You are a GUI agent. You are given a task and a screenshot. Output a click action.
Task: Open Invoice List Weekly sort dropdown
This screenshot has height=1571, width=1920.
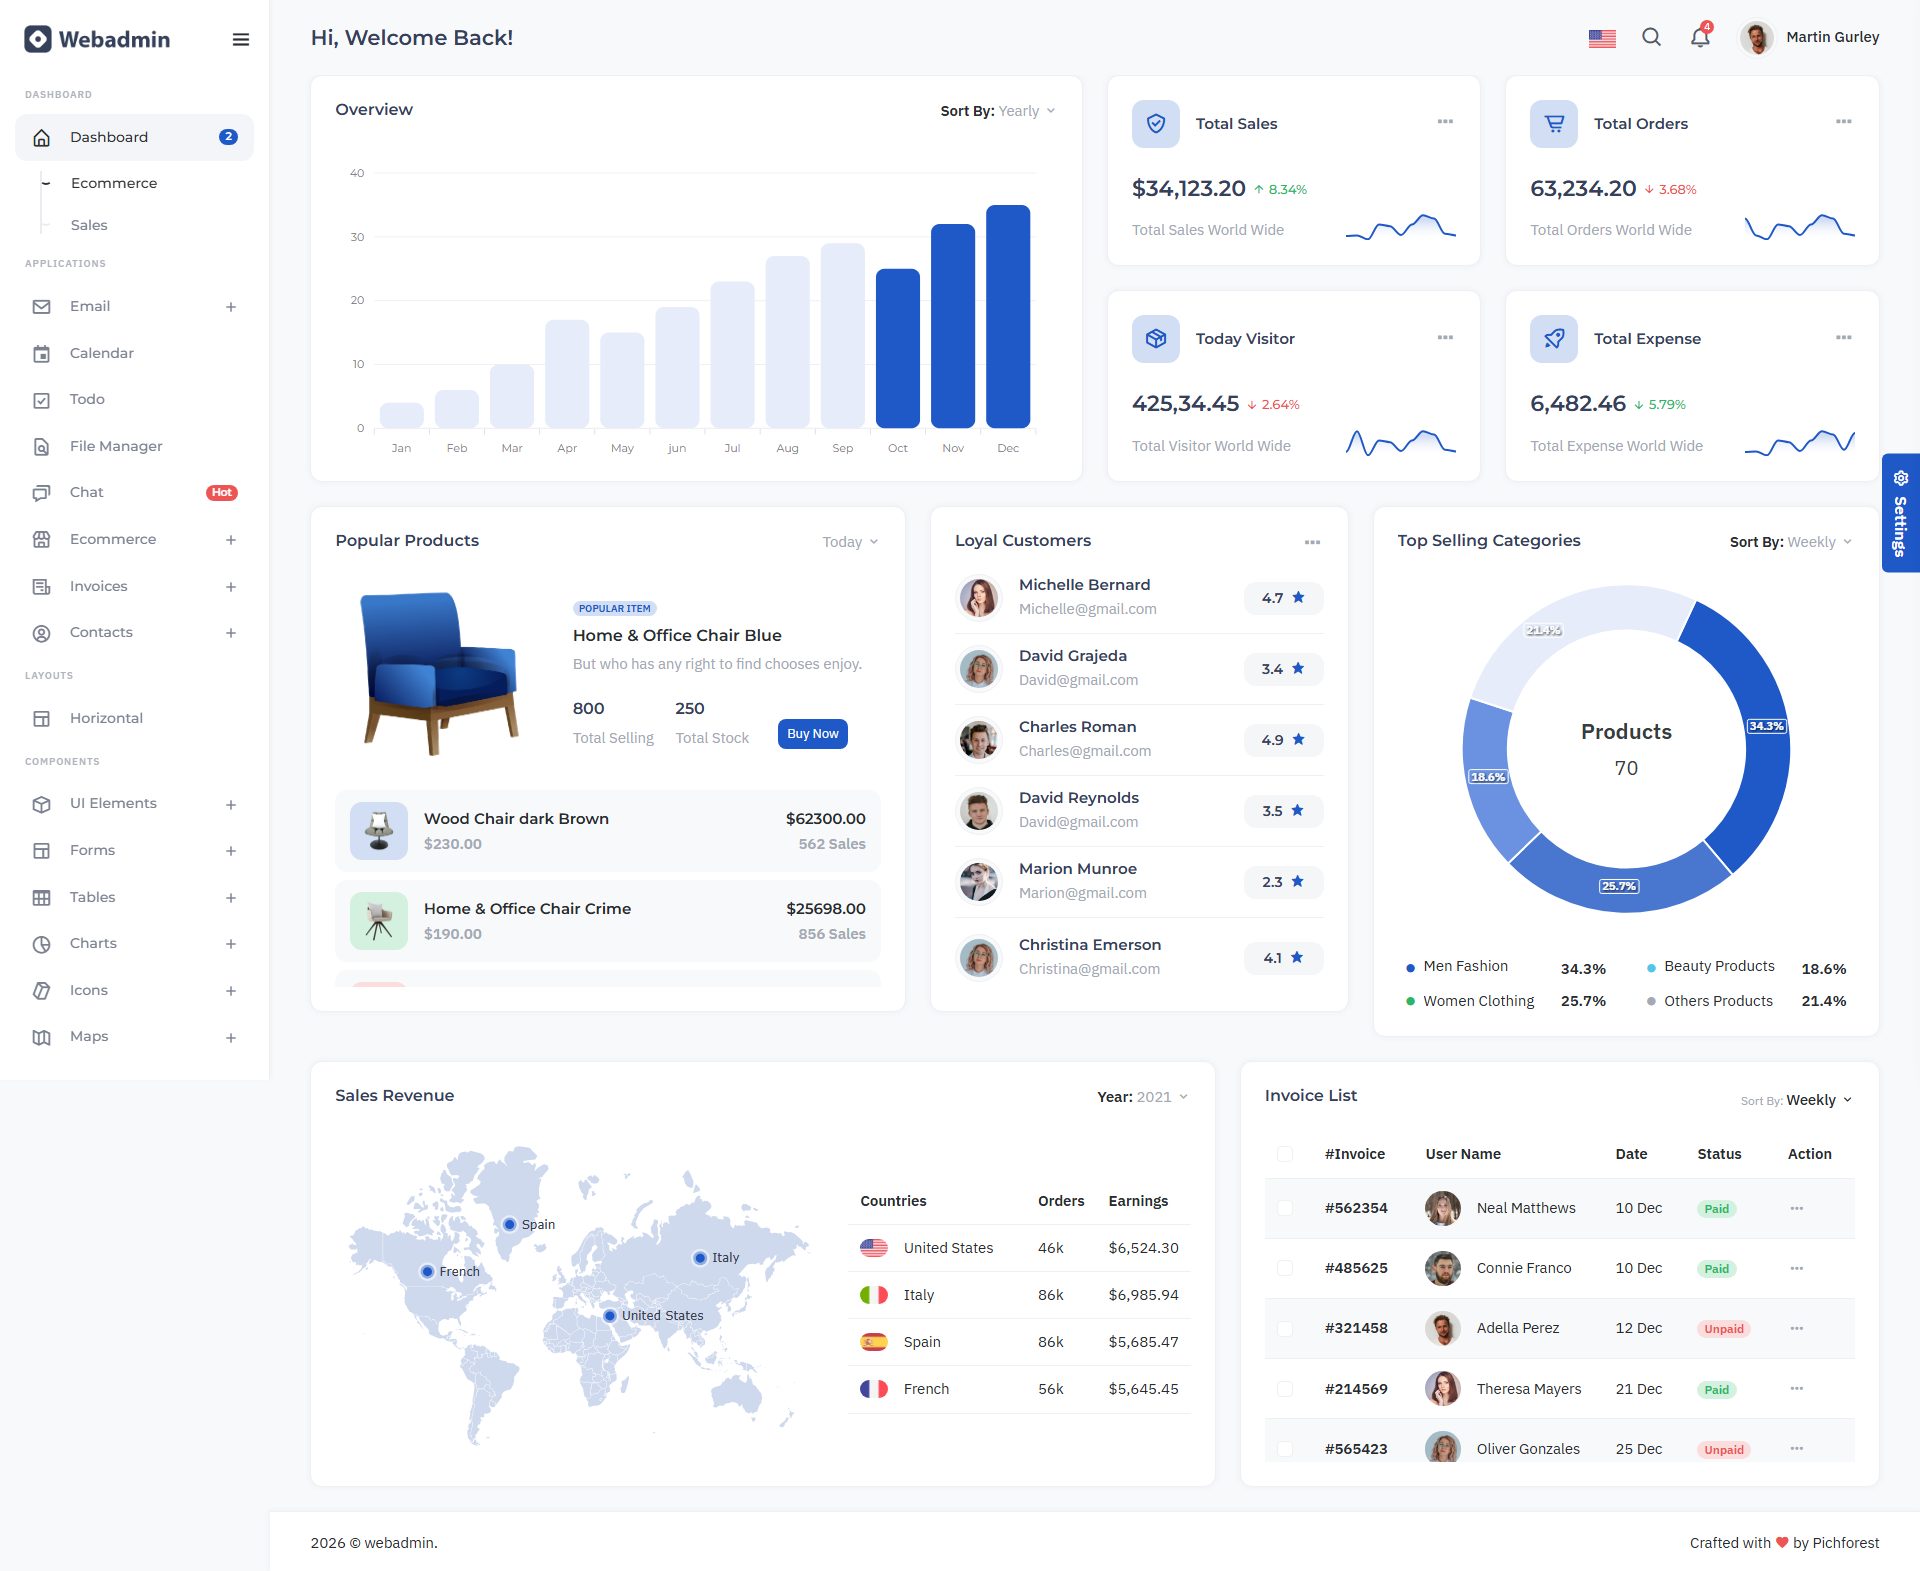click(1797, 1100)
